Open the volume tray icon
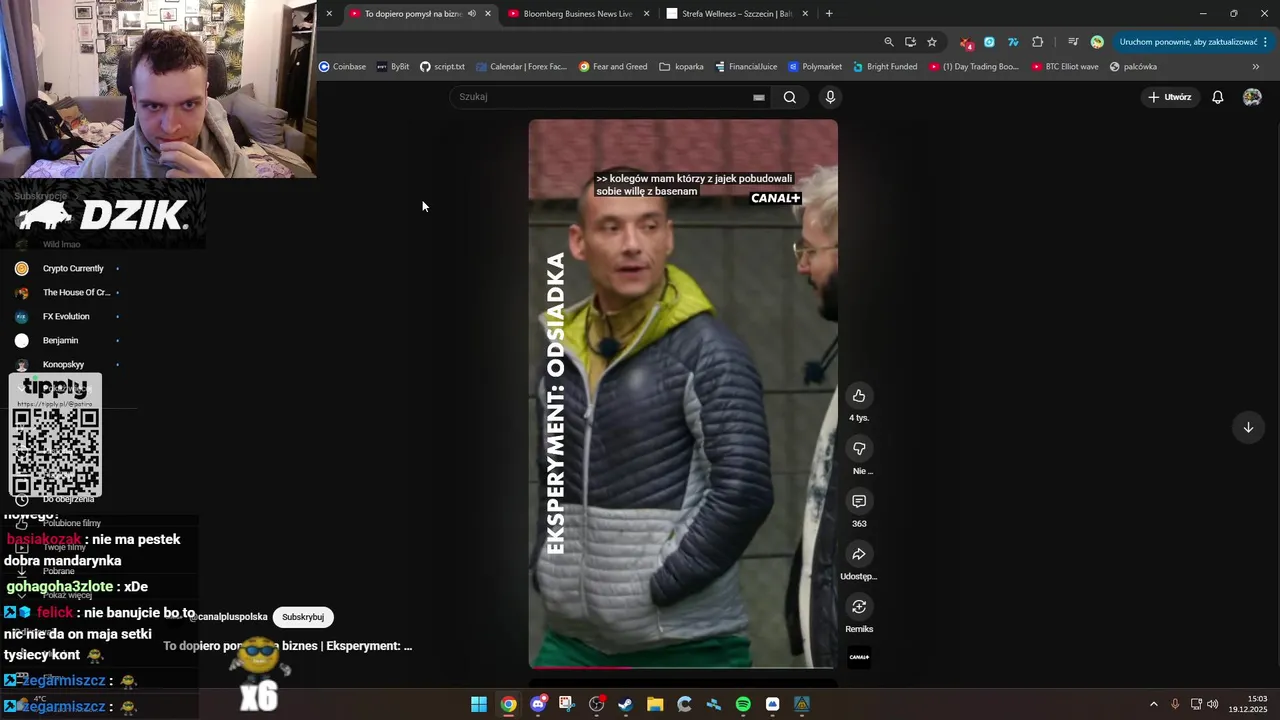Image resolution: width=1280 pixels, height=720 pixels. pos(1213,704)
